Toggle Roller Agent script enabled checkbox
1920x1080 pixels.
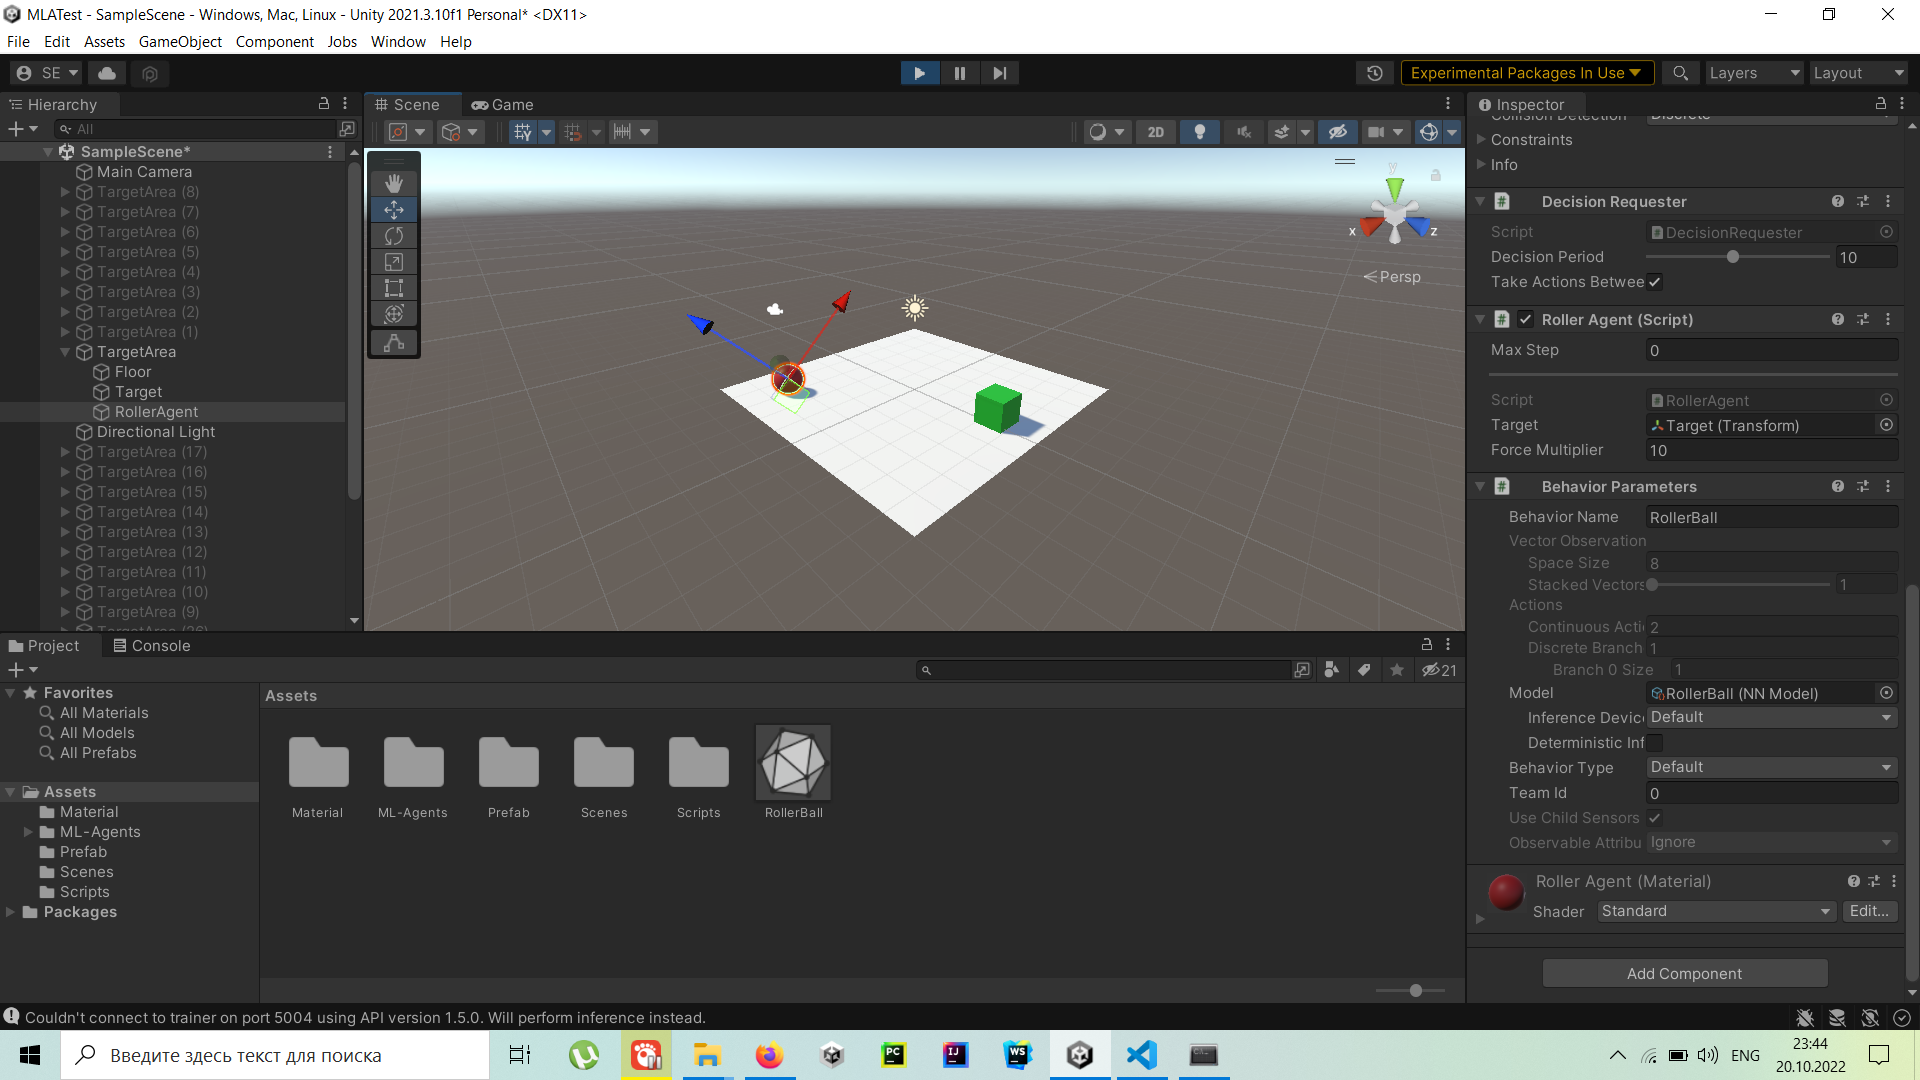click(x=1525, y=320)
